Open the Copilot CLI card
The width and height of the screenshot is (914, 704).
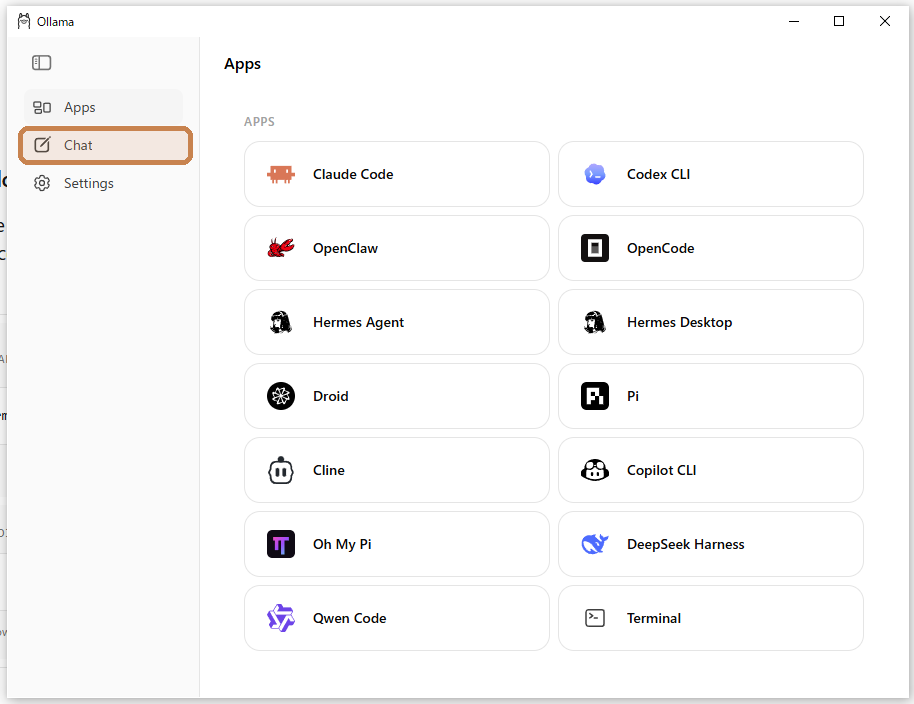[711, 470]
